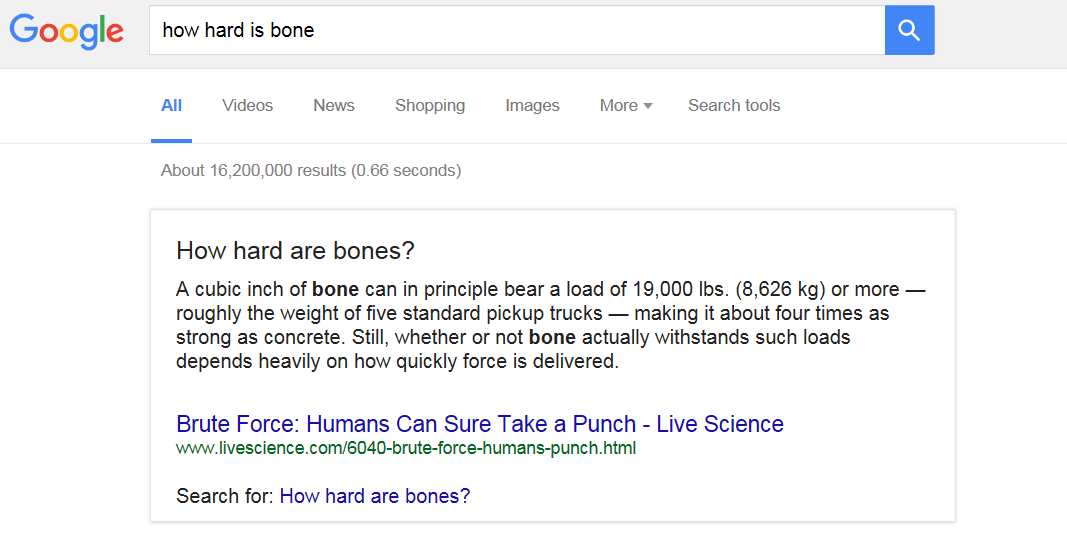
Task: Switch to the Videos tab
Action: click(x=247, y=106)
